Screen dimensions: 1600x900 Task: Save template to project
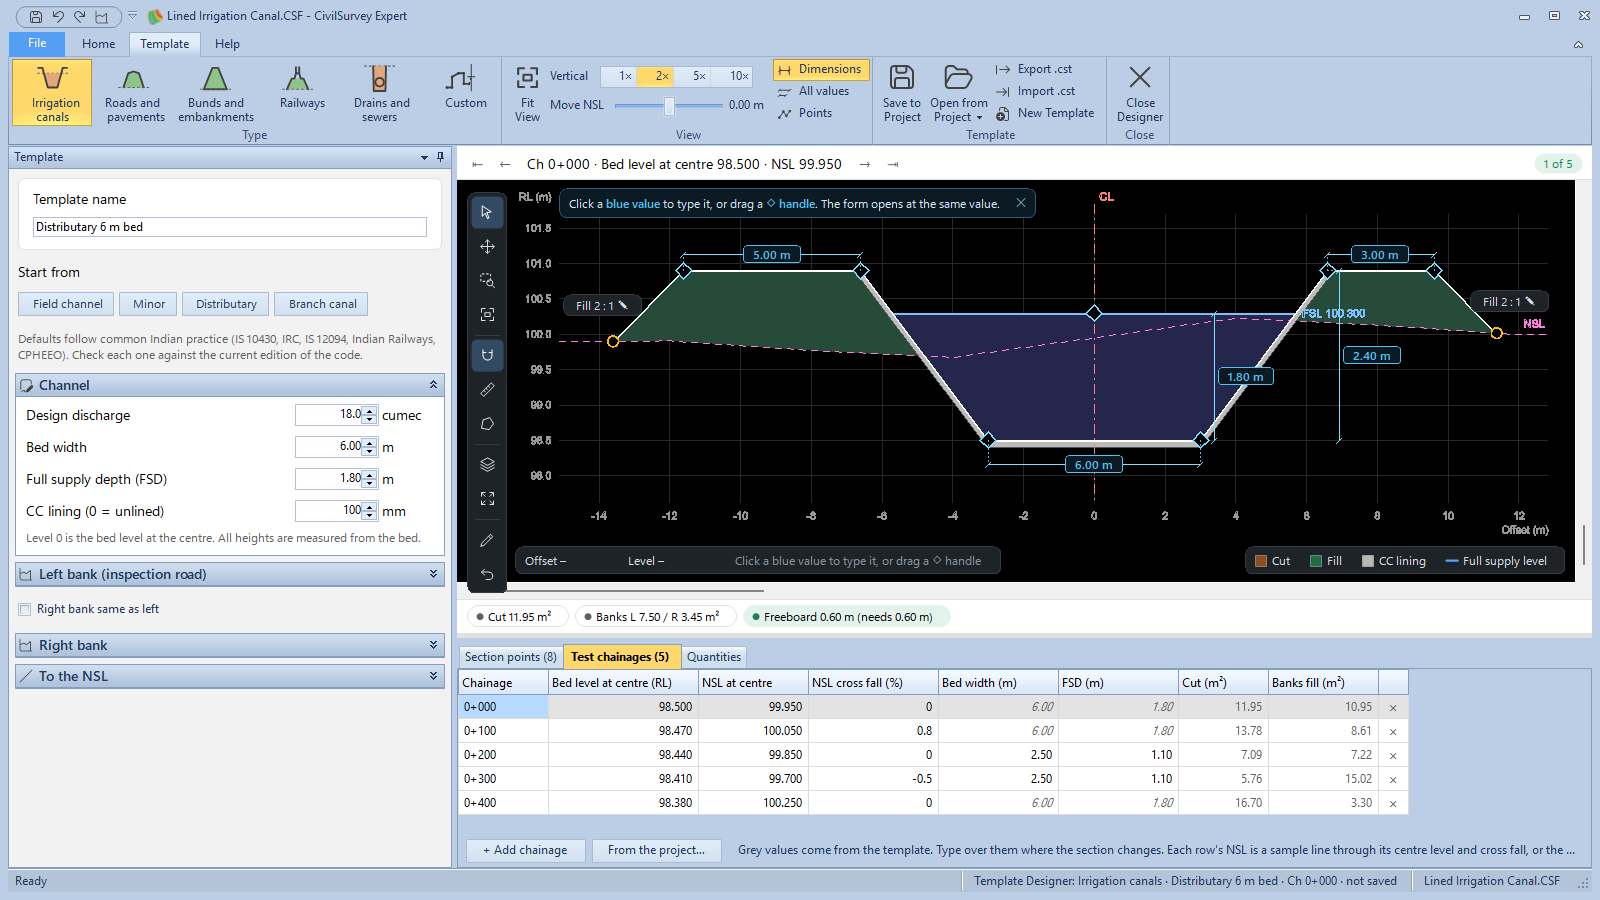(x=902, y=93)
